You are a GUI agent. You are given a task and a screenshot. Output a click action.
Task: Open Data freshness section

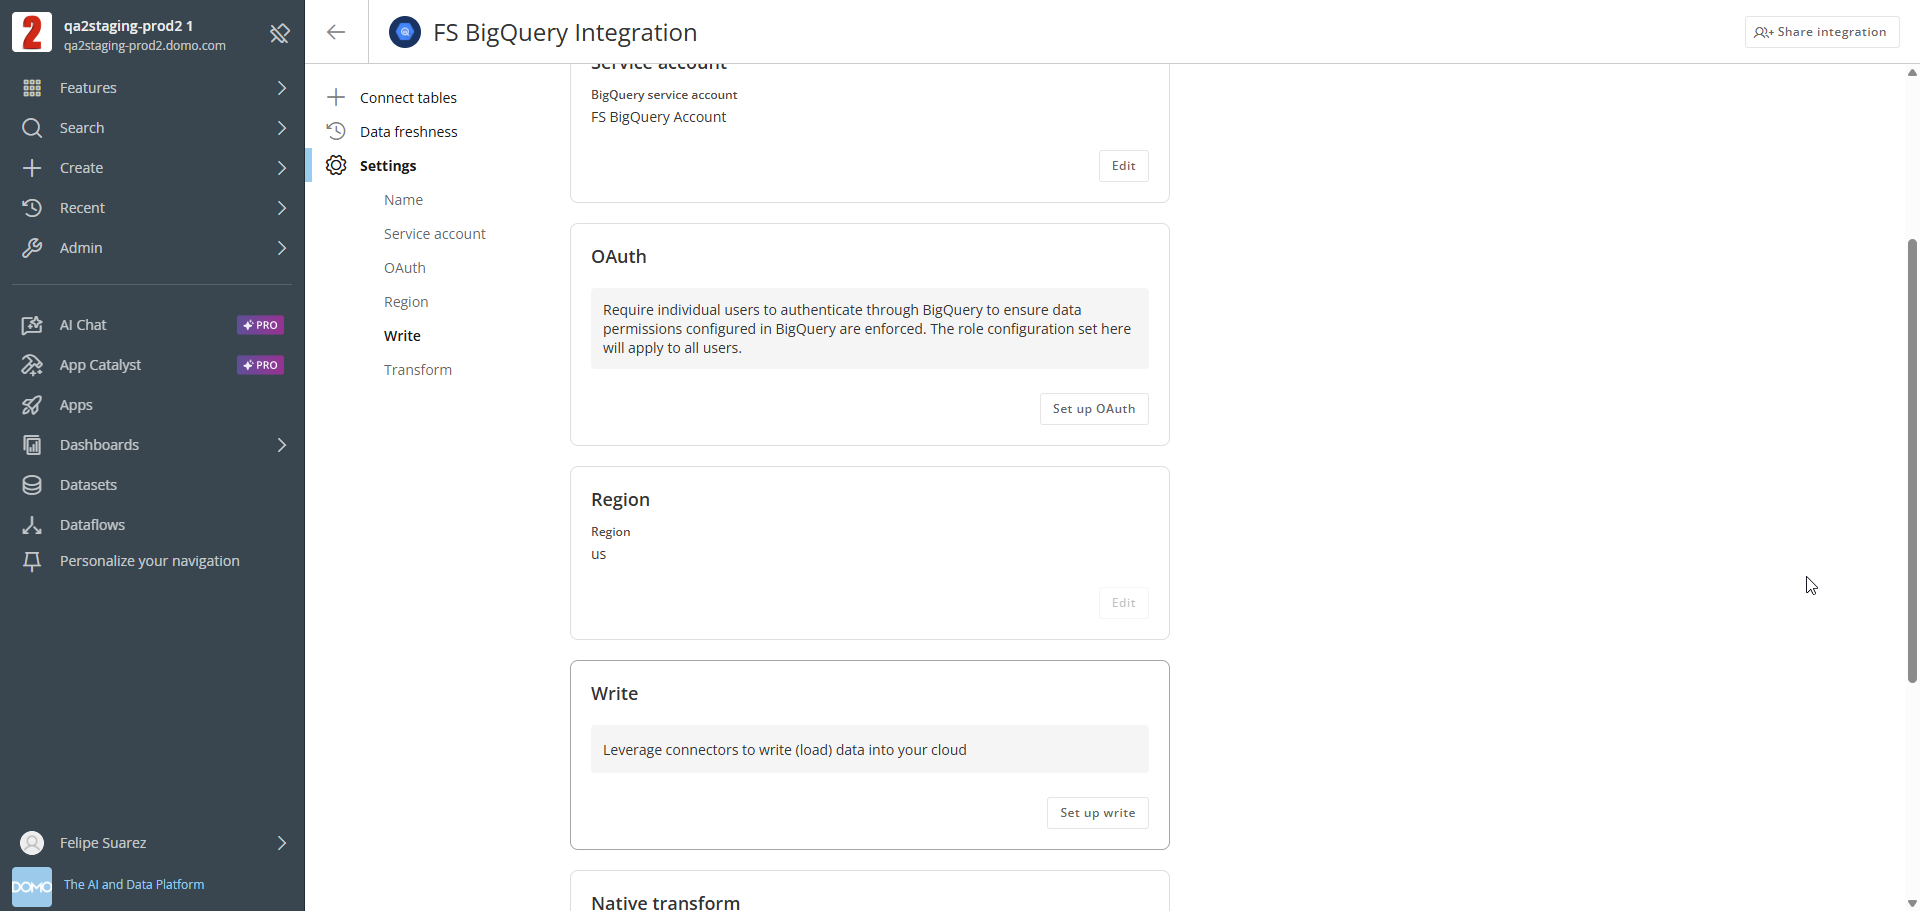(x=408, y=132)
